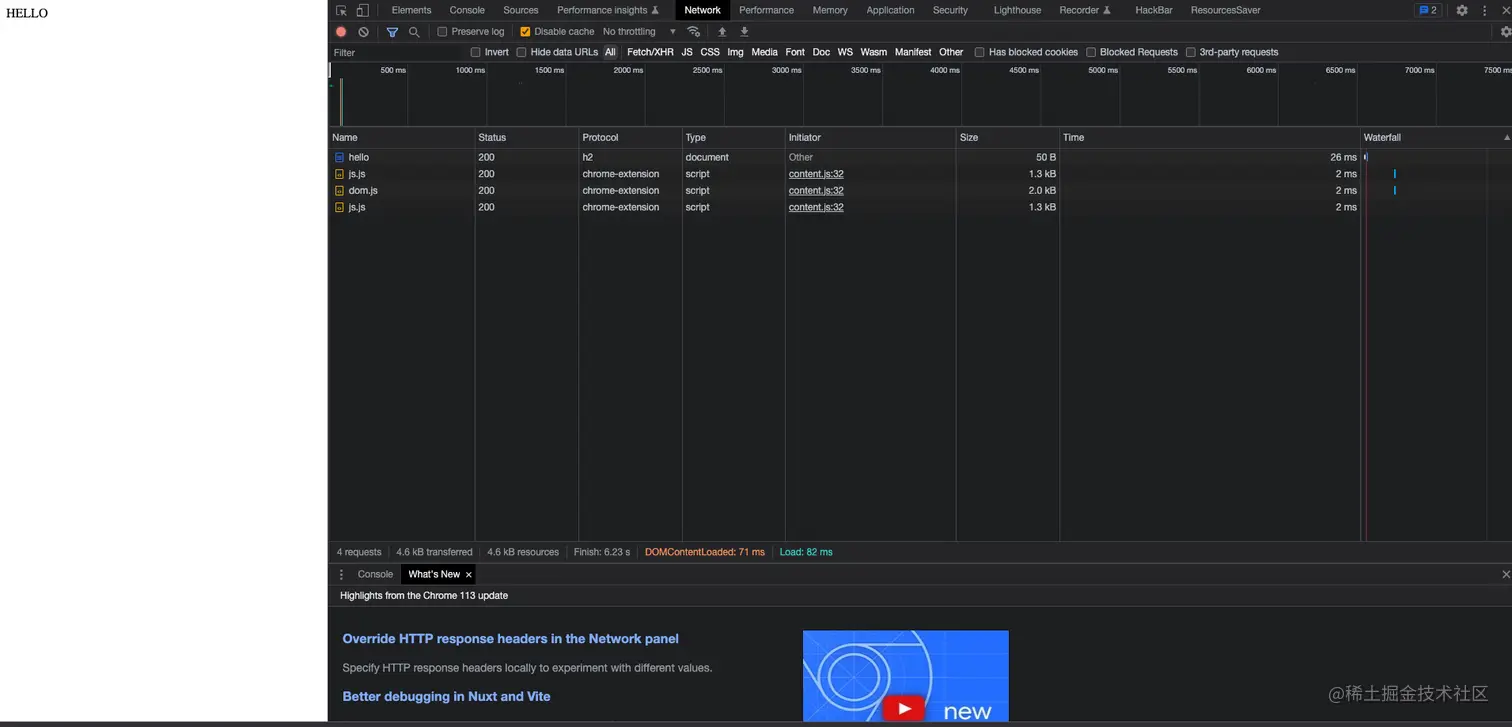Open the Lighthouse tab
This screenshot has width=1512, height=727.
coord(1017,10)
